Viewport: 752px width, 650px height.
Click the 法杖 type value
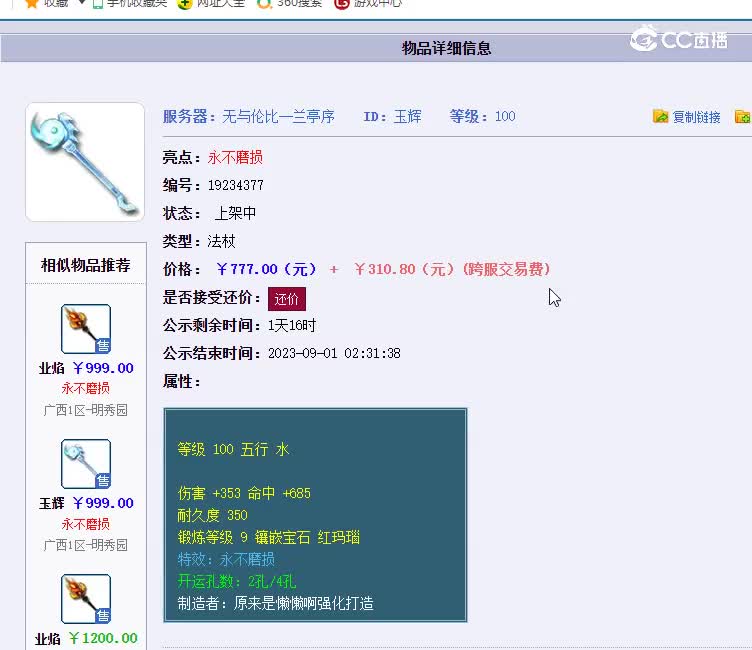(222, 241)
